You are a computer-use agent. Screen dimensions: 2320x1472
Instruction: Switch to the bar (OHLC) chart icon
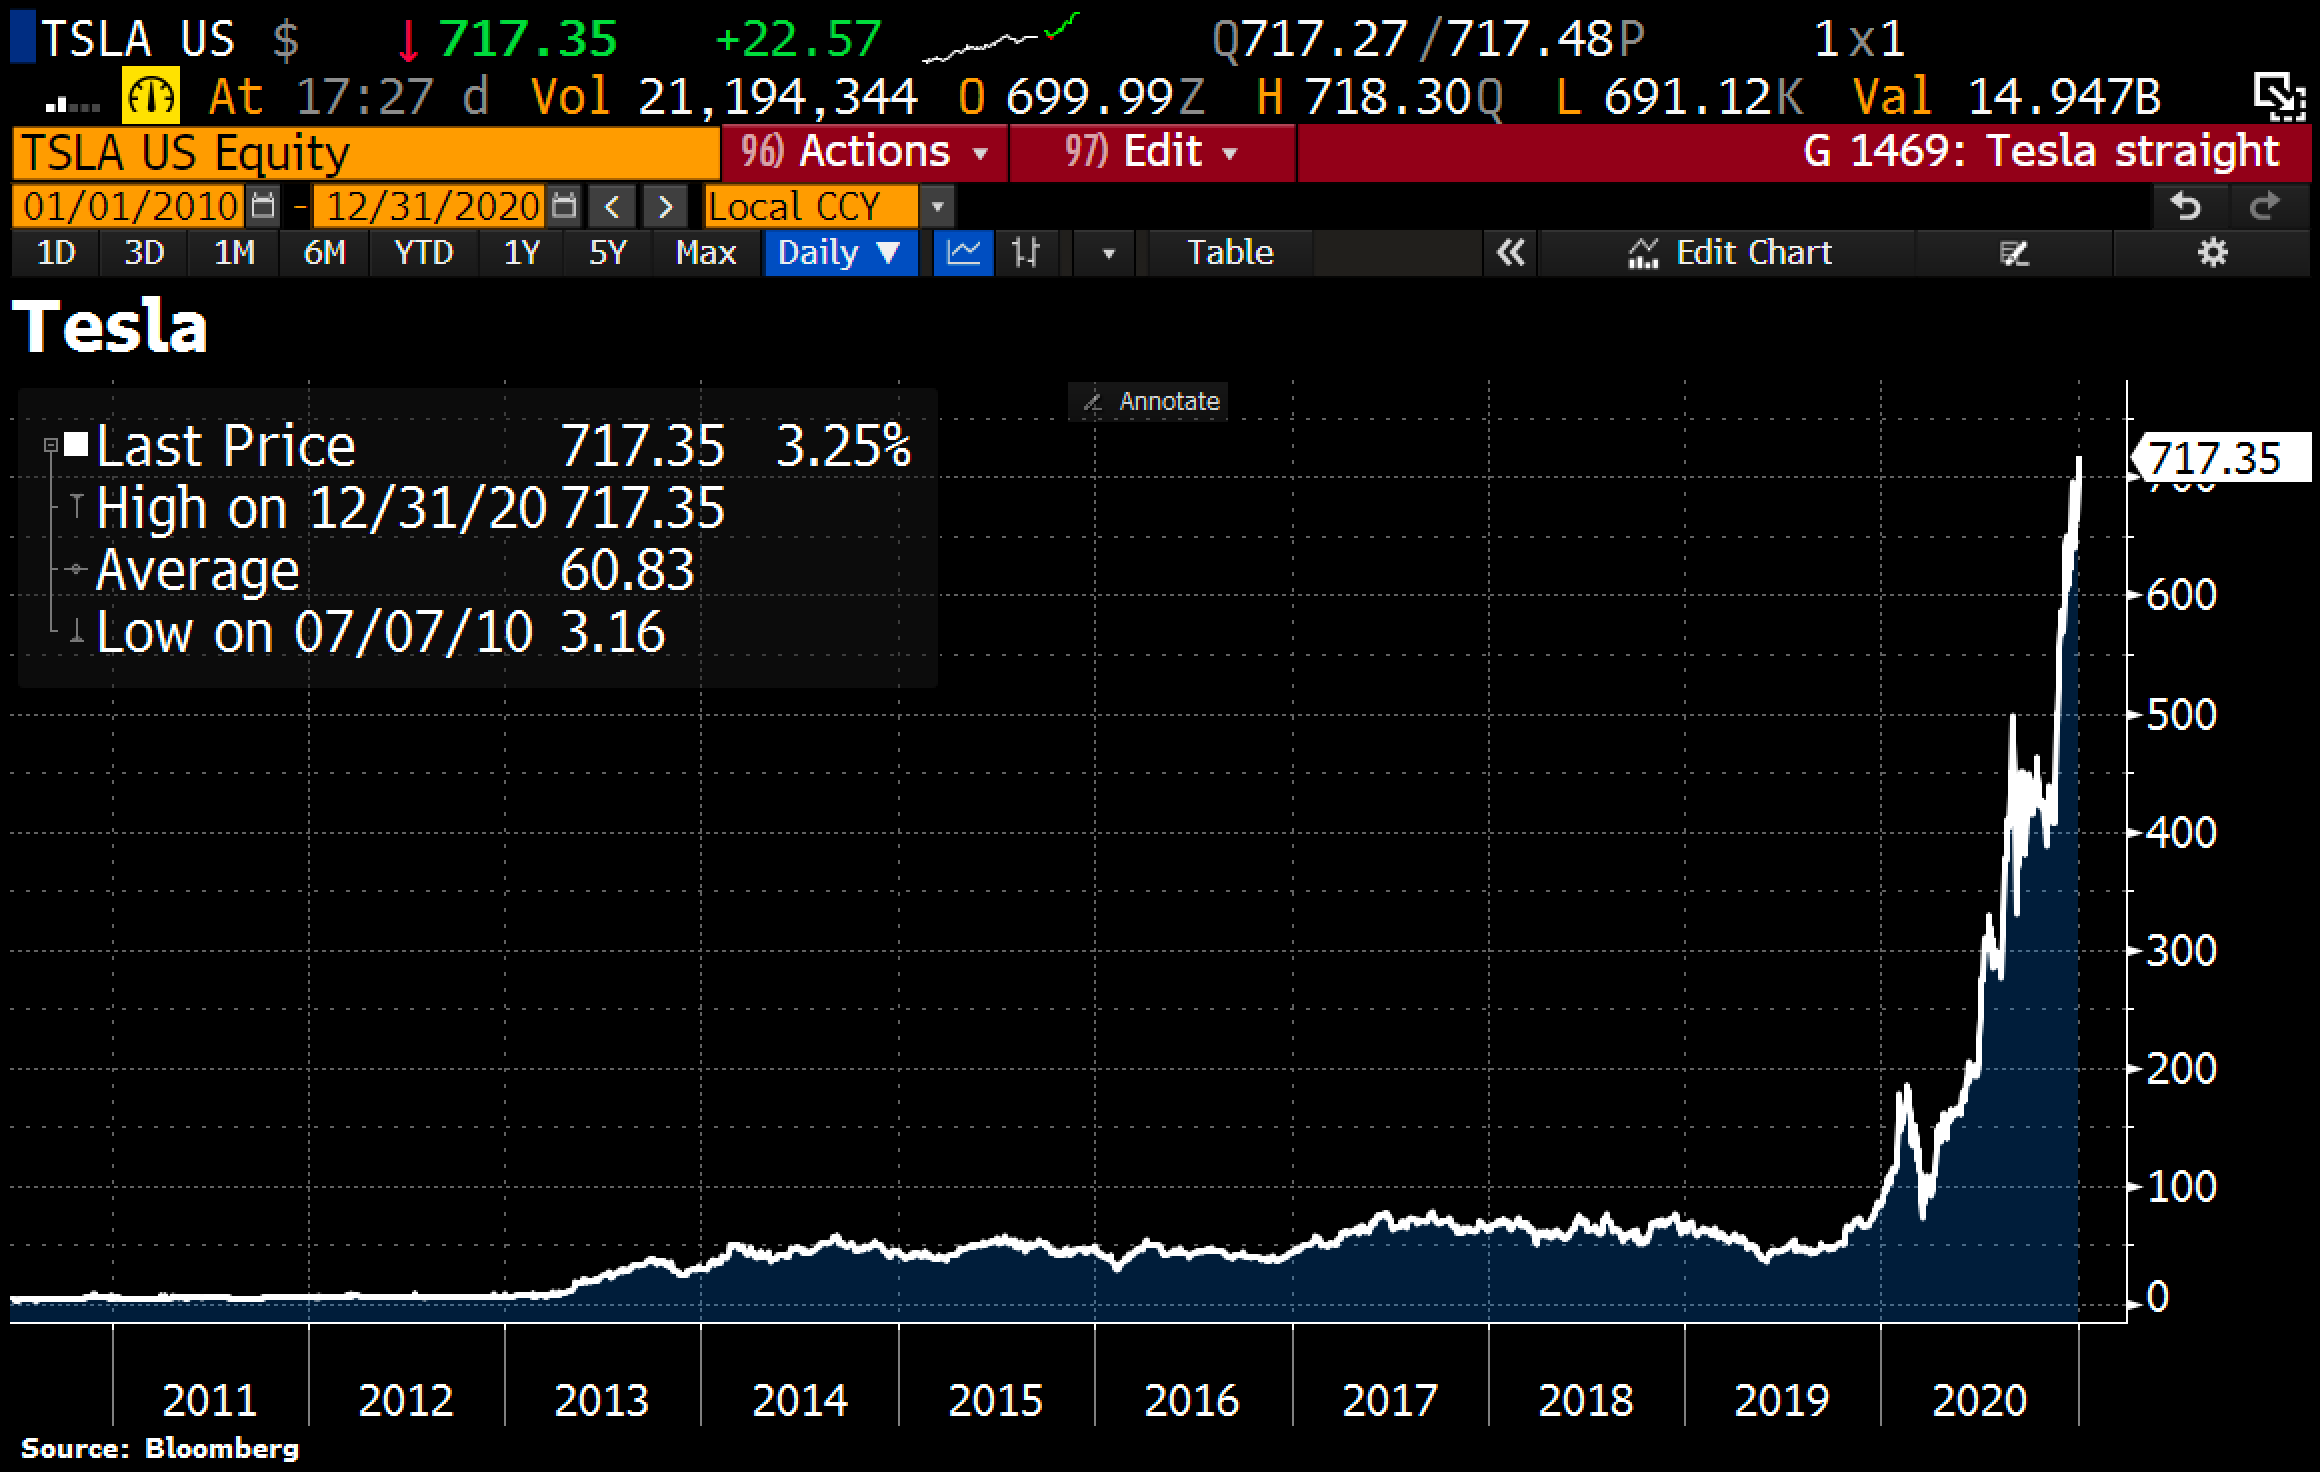click(1026, 252)
